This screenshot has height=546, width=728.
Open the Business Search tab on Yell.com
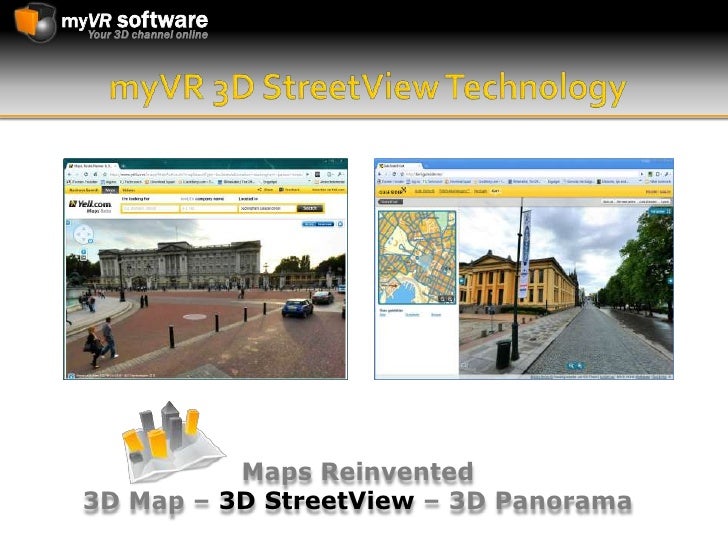coord(84,190)
